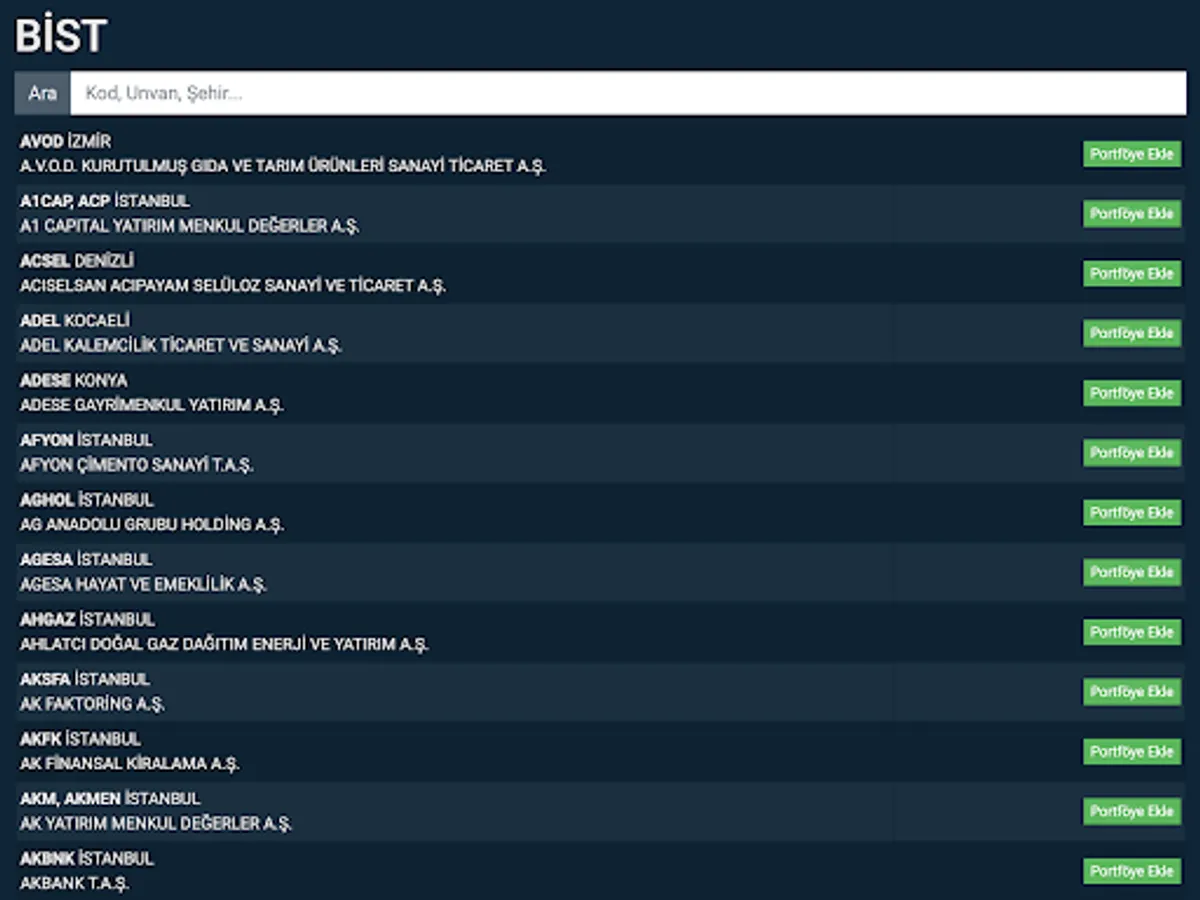Add AGESA to portfolio
Image resolution: width=1200 pixels, height=900 pixels.
(x=1132, y=572)
